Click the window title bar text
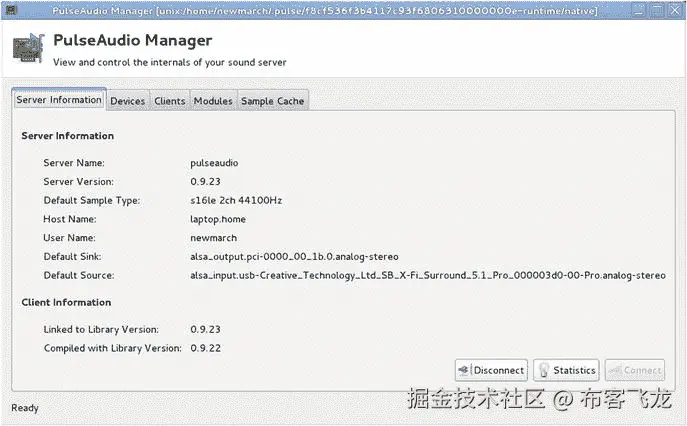 coord(325,10)
